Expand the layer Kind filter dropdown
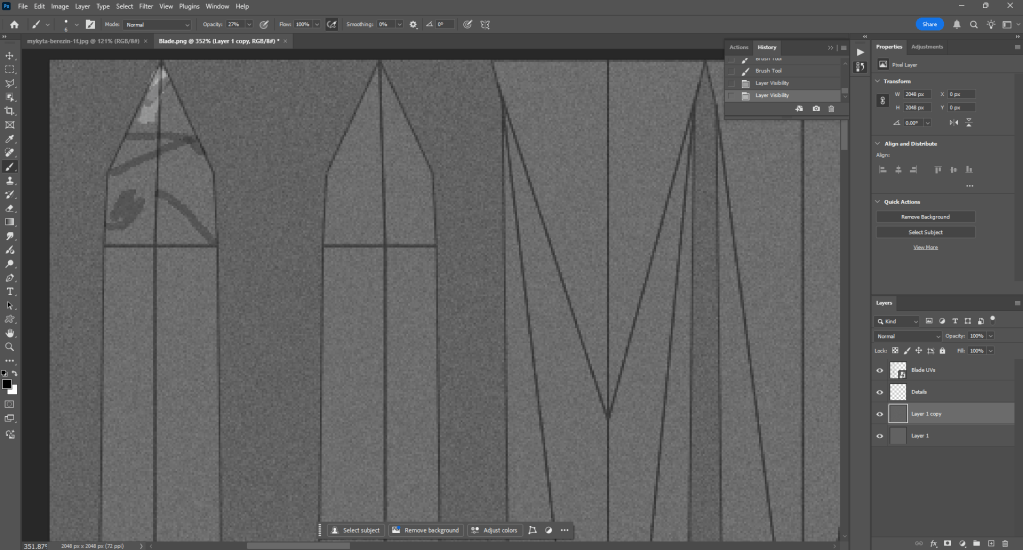The height and width of the screenshot is (550, 1023). (898, 321)
